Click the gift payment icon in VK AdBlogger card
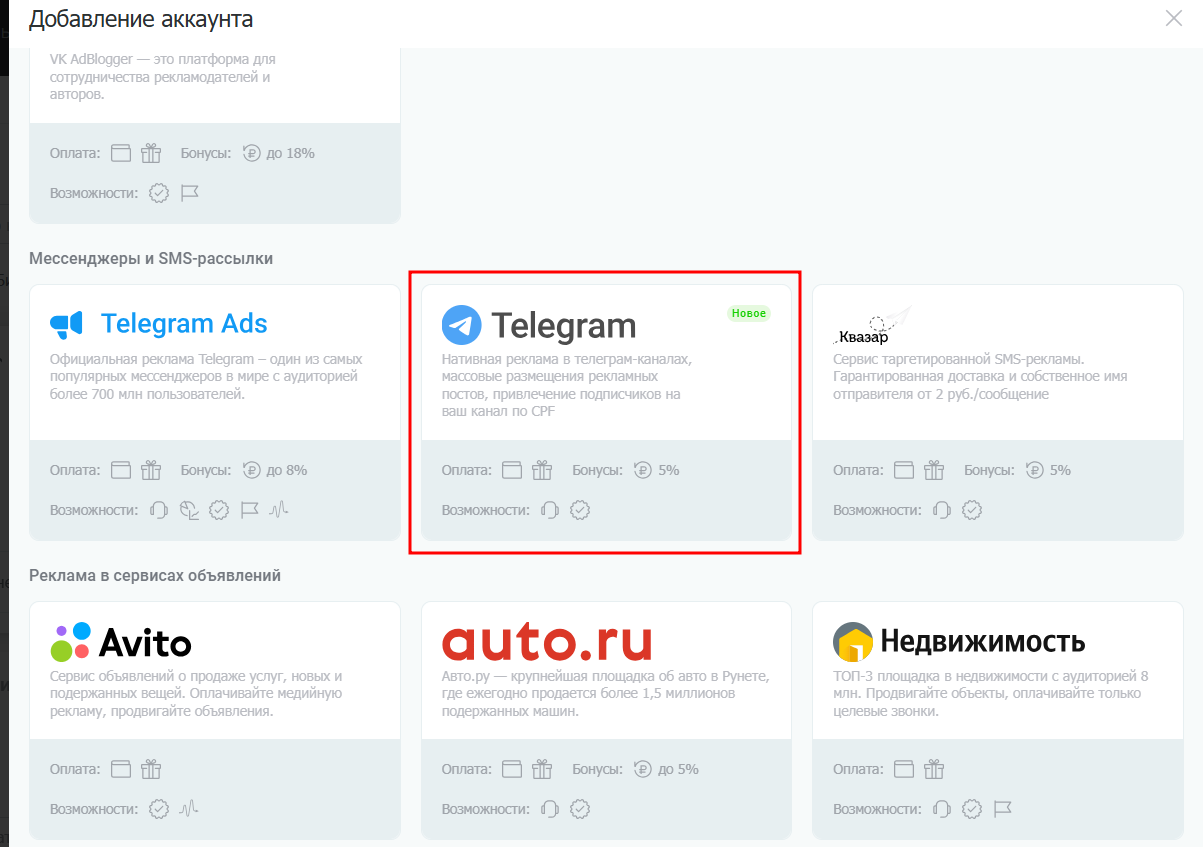The height and width of the screenshot is (847, 1203). point(151,153)
